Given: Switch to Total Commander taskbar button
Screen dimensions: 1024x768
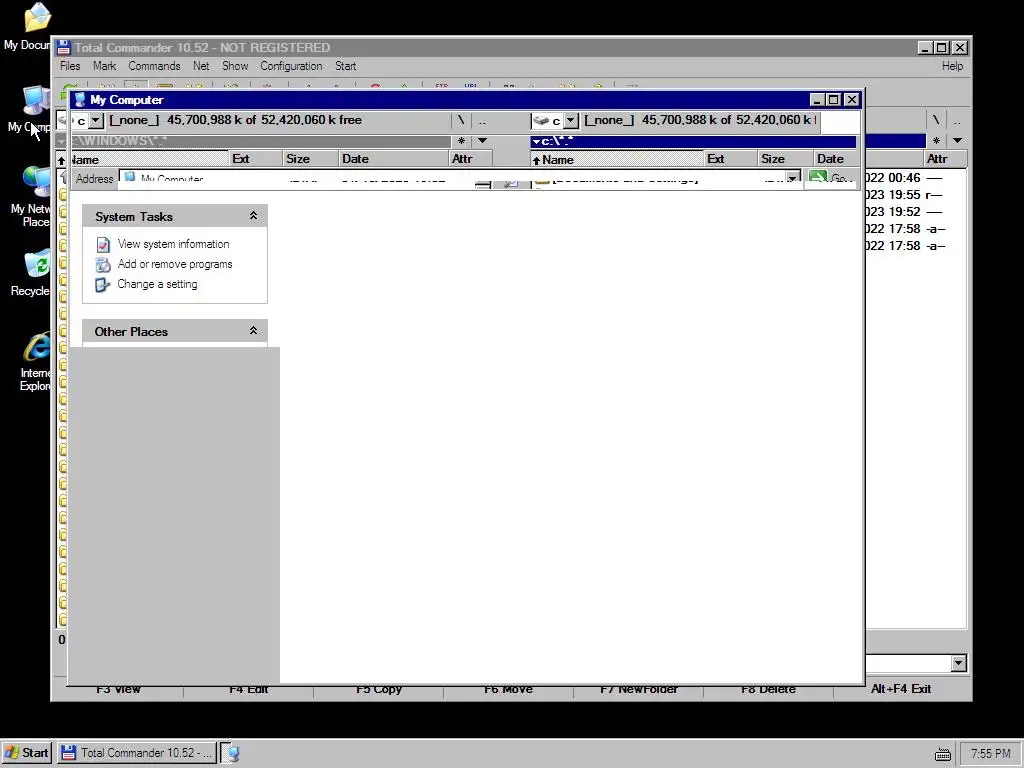Looking at the screenshot, I should (x=136, y=752).
